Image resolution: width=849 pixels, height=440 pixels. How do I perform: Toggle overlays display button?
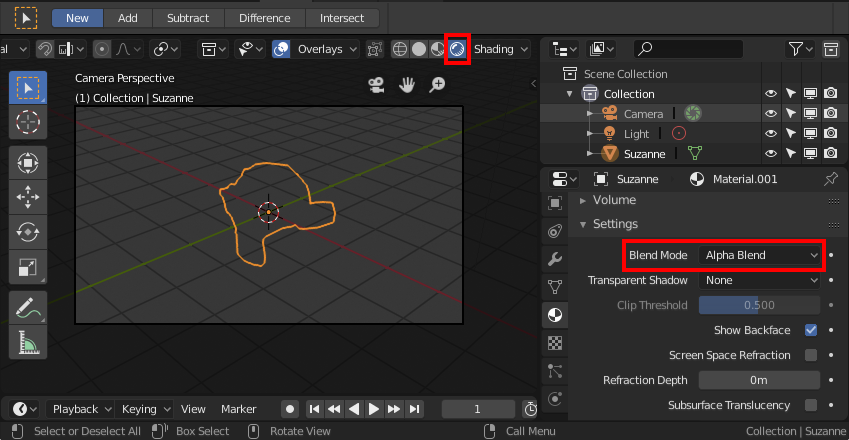(x=281, y=49)
